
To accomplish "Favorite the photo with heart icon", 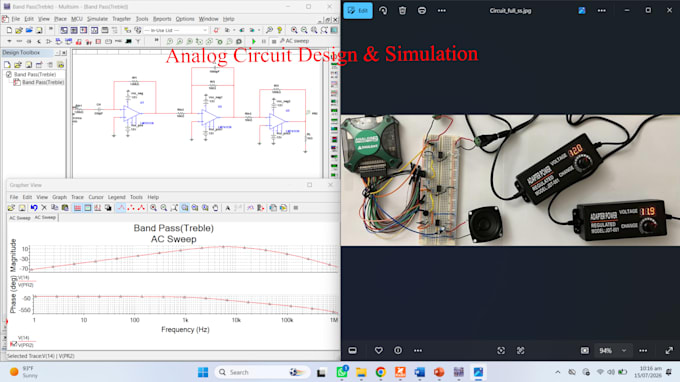I will (x=379, y=350).
